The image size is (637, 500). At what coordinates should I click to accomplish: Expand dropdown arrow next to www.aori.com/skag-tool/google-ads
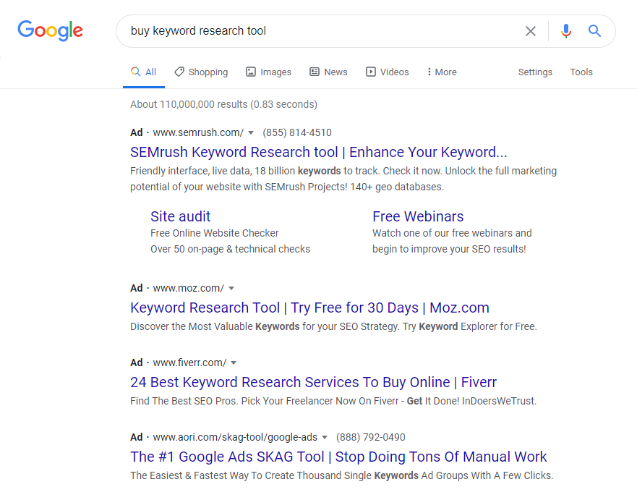coord(325,437)
